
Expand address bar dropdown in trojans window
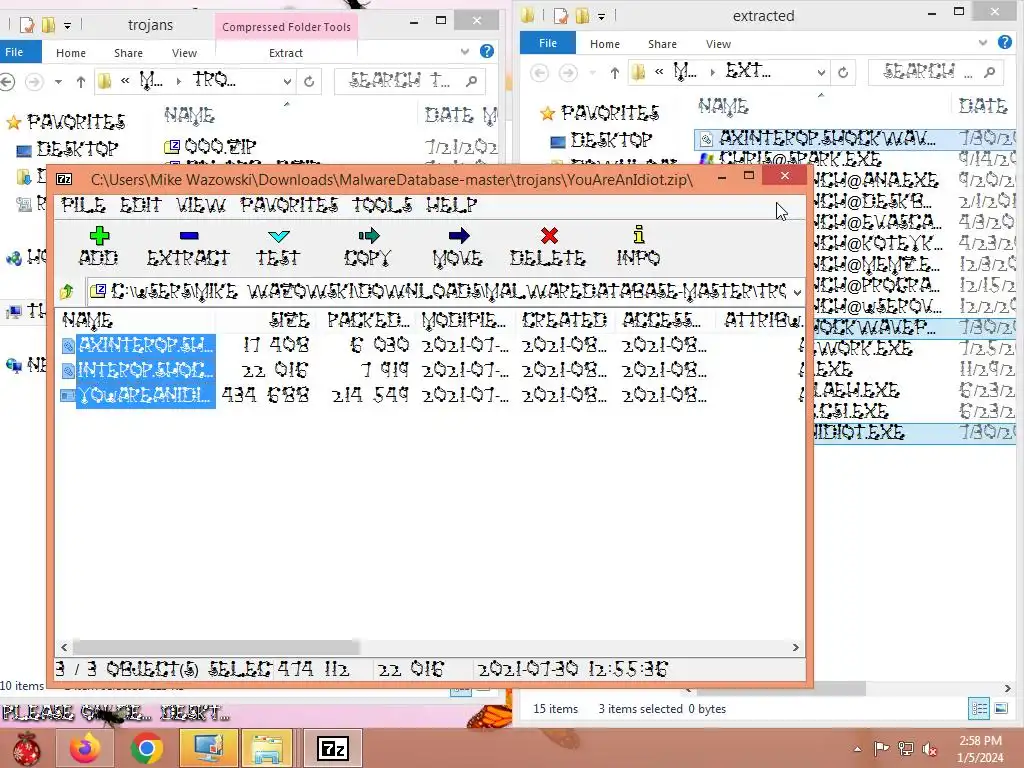(287, 82)
